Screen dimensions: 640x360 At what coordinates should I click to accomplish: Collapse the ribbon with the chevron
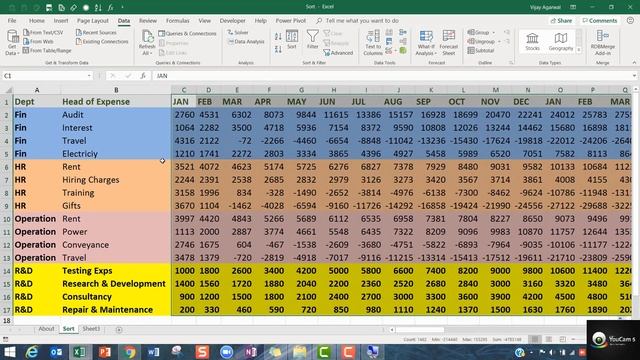pos(634,63)
